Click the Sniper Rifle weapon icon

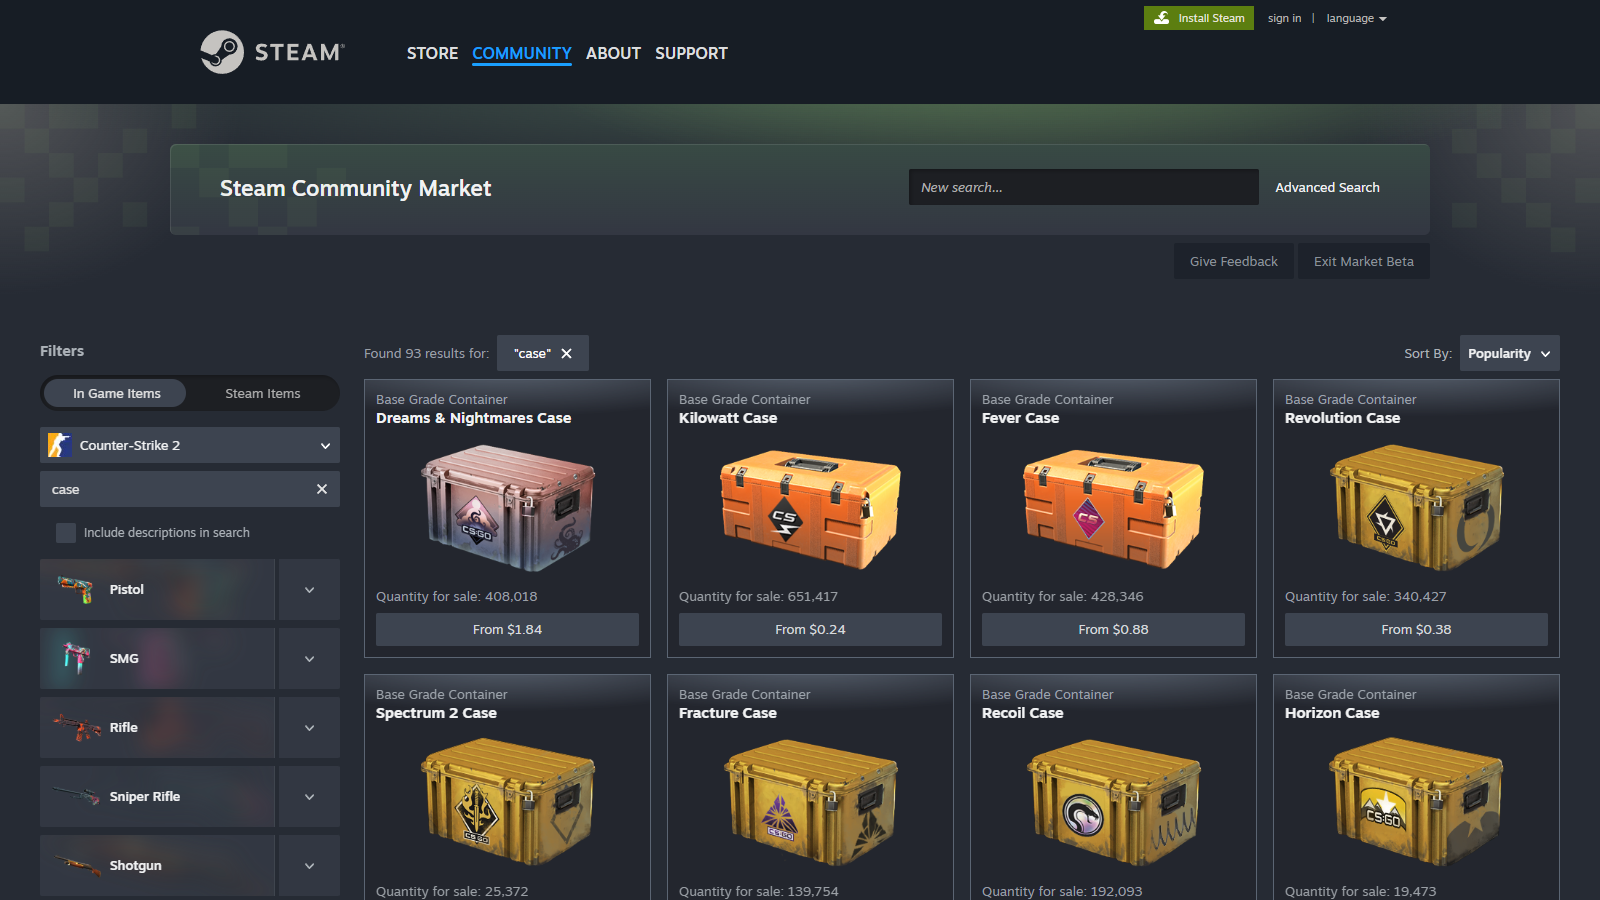click(76, 796)
